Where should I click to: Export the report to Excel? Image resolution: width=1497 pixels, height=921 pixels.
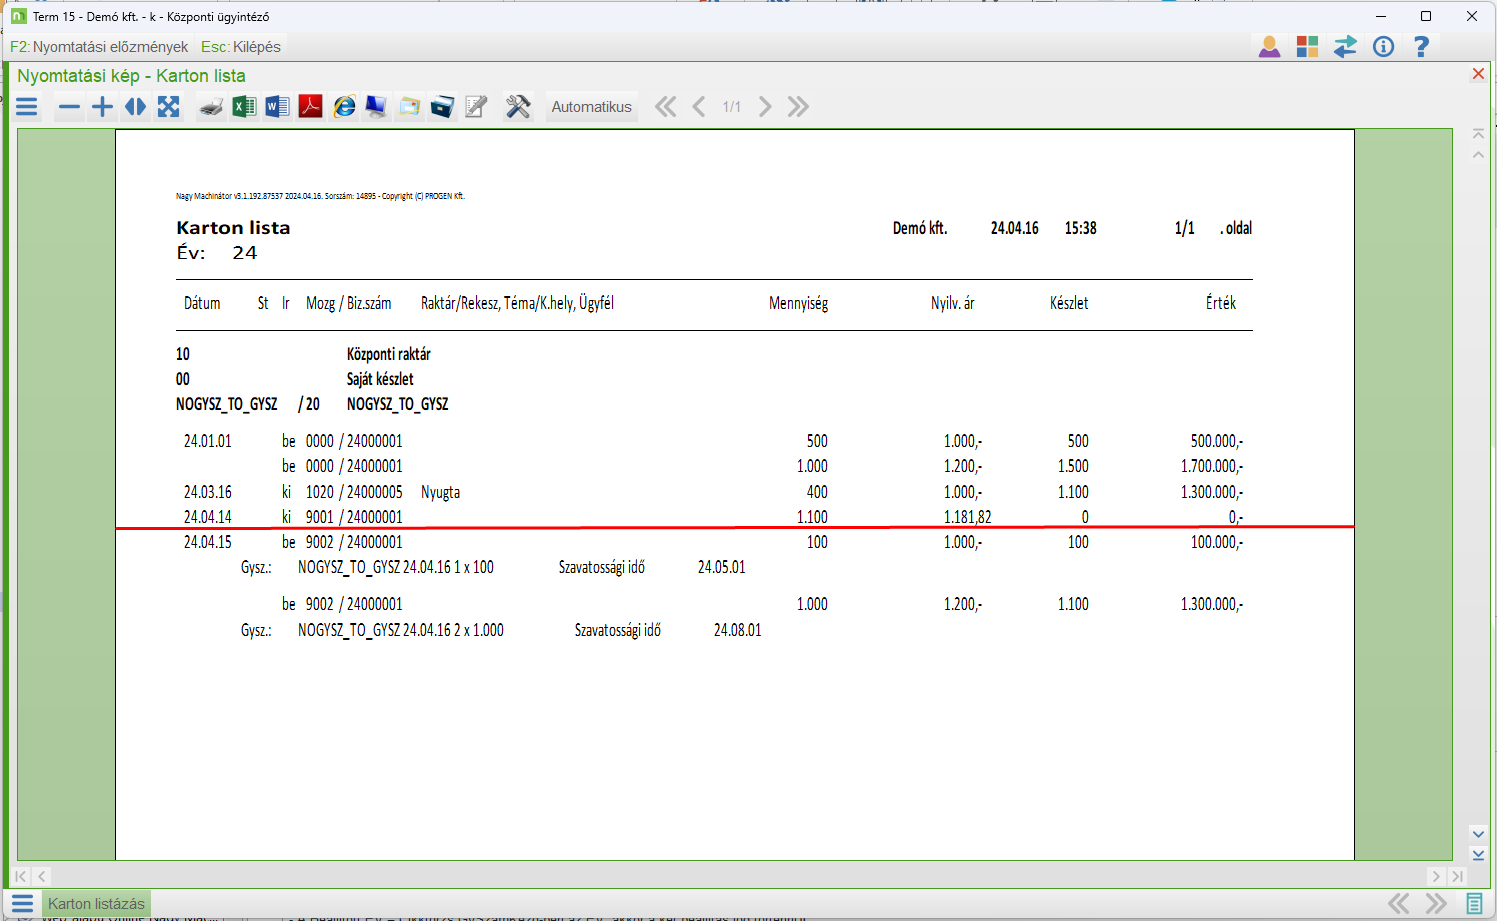pyautogui.click(x=244, y=107)
